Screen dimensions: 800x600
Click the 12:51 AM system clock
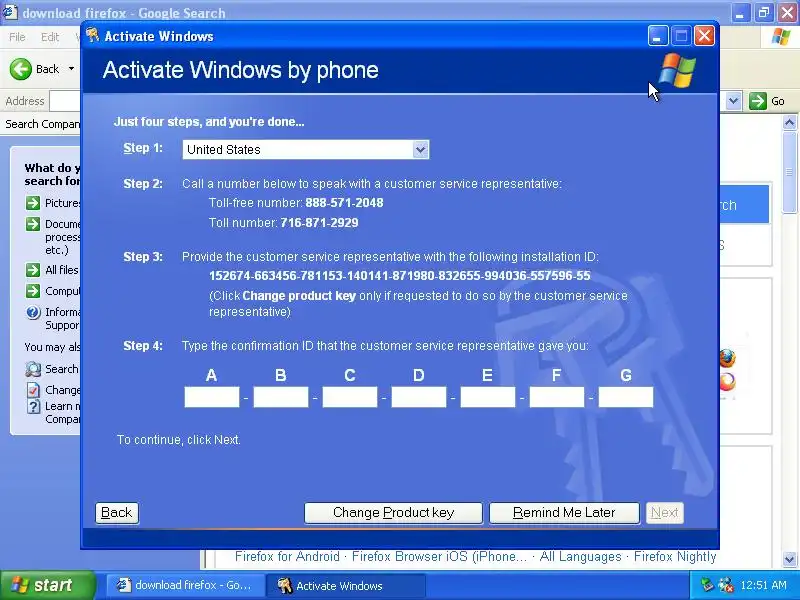tap(764, 585)
